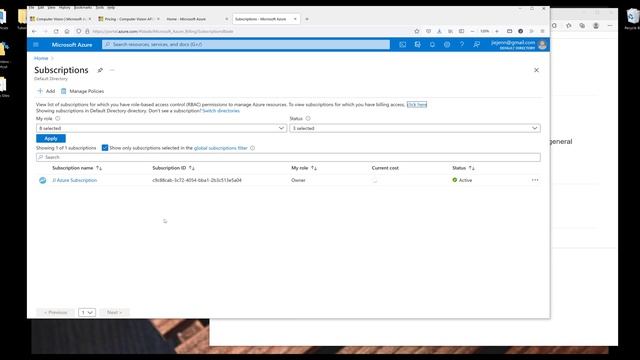
Task: Open Directories and subscriptions filter icon
Action: pyautogui.click(x=417, y=44)
